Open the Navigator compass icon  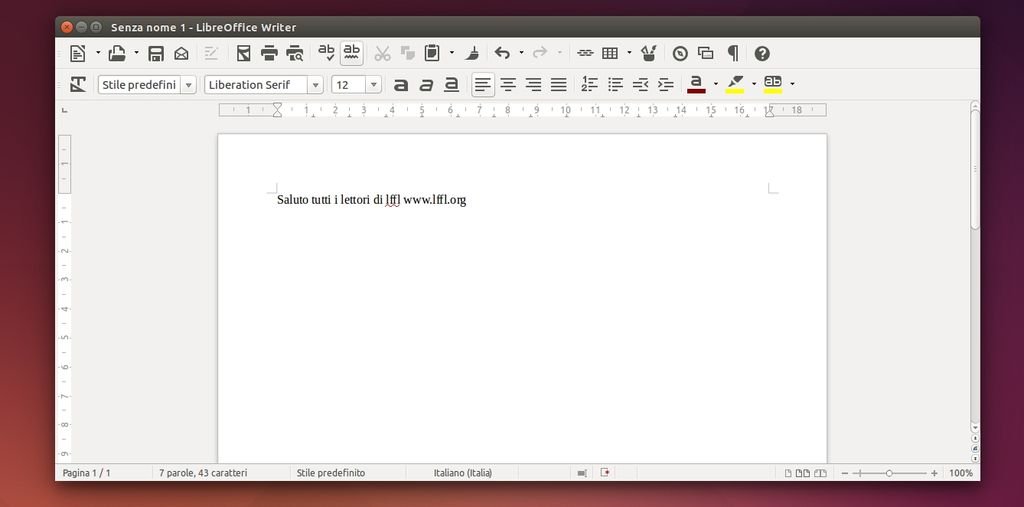click(680, 53)
